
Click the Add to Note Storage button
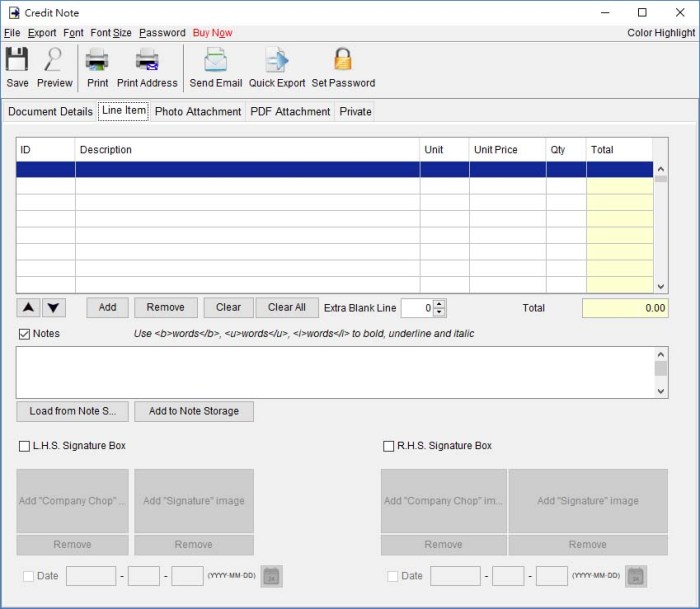194,411
